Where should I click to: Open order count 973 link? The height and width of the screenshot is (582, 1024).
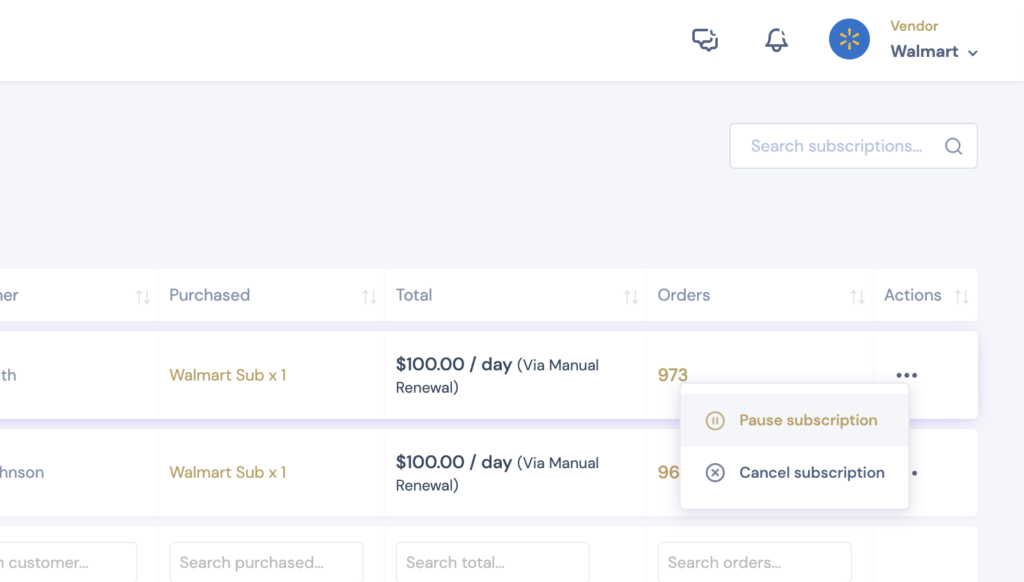(673, 374)
